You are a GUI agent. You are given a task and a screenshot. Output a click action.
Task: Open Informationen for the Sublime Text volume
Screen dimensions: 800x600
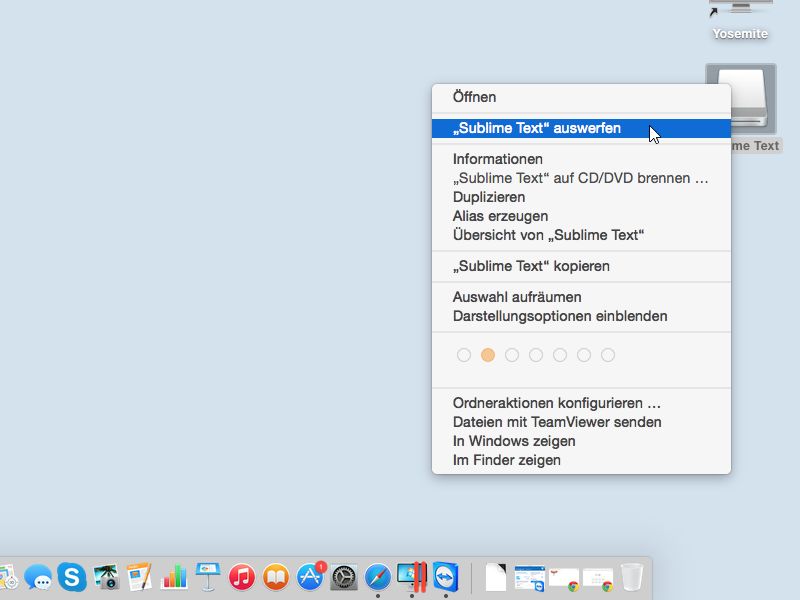pos(581,159)
